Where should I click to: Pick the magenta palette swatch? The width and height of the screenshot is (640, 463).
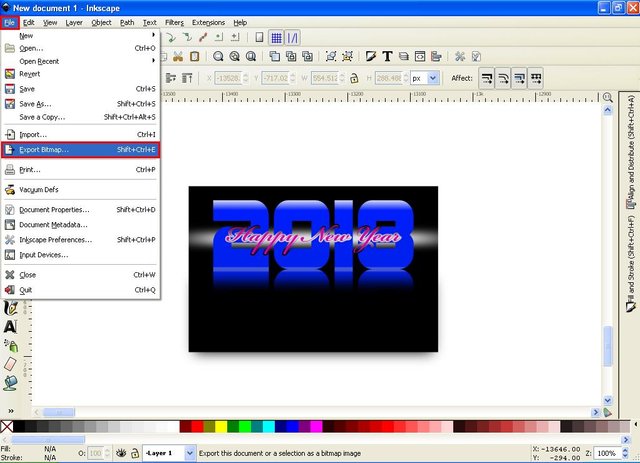316,427
